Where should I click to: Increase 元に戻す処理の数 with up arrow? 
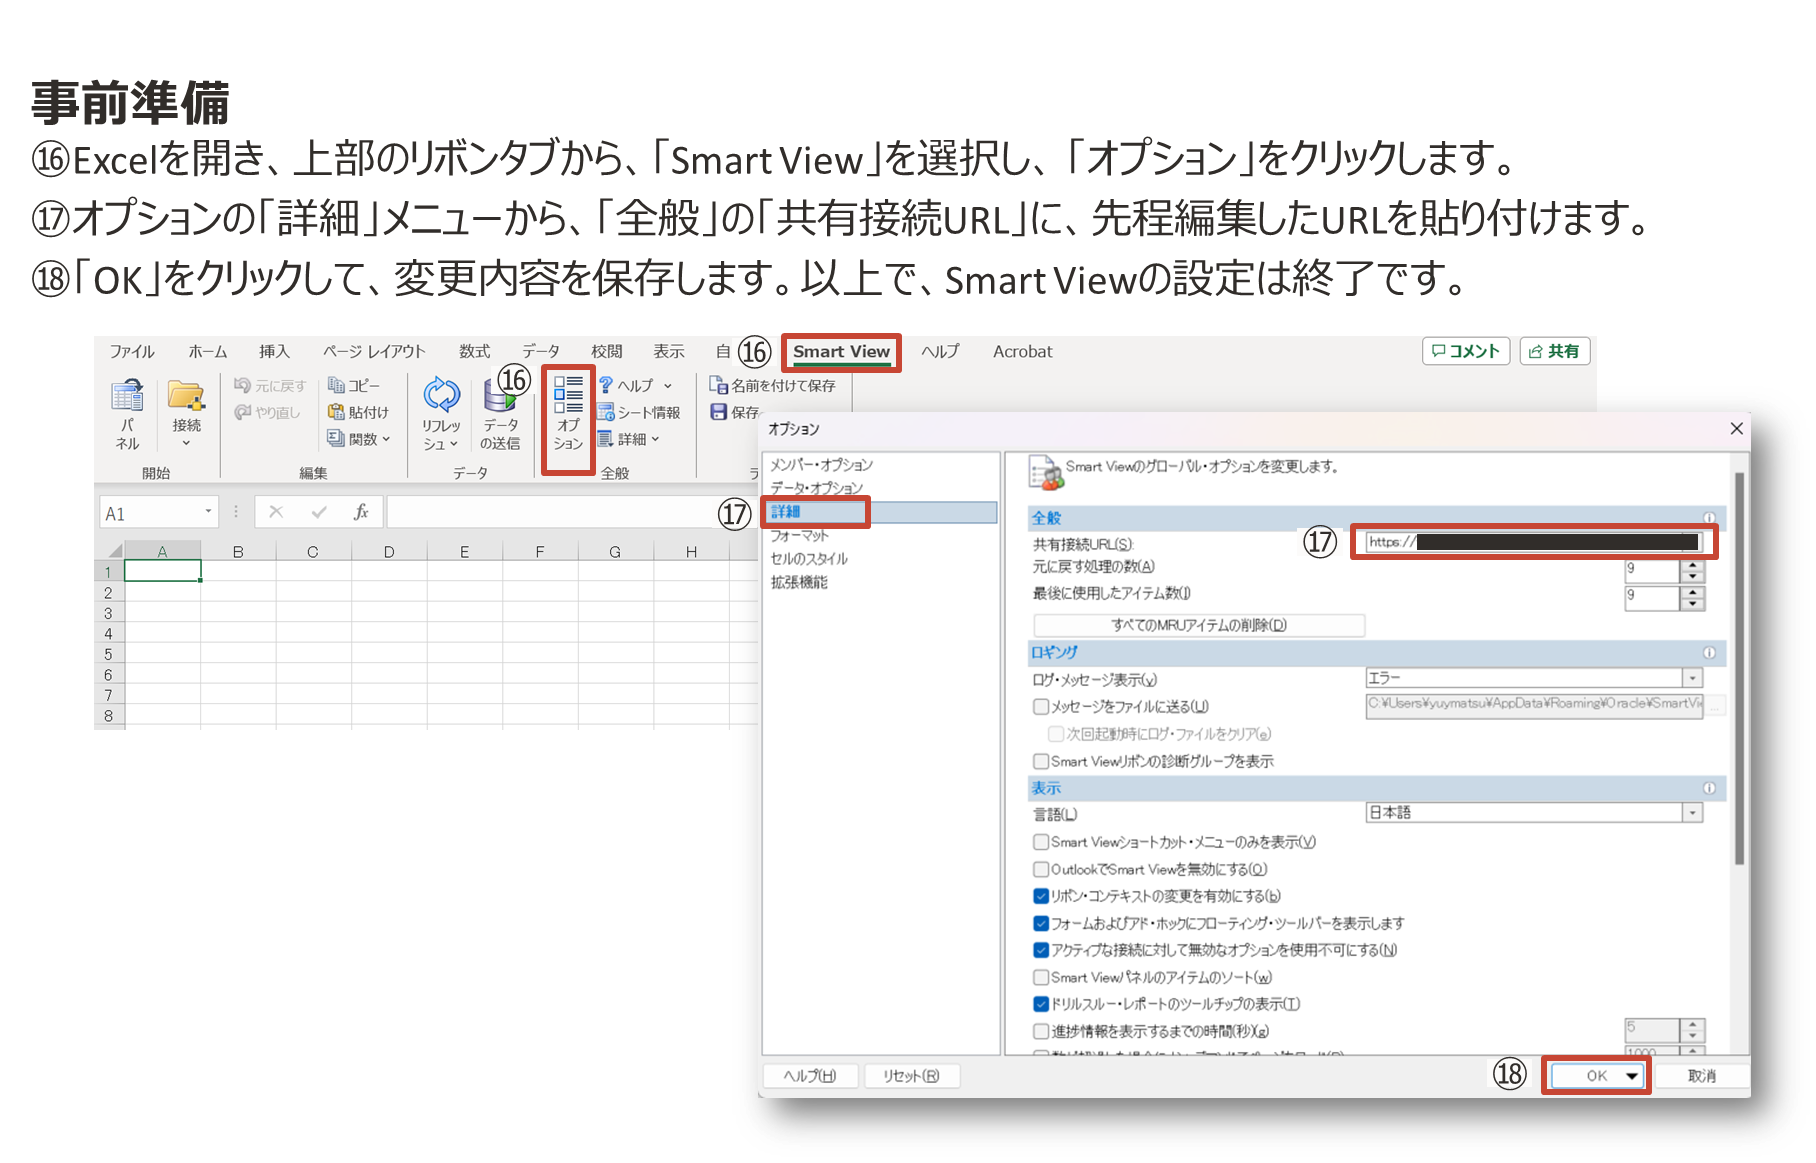coord(1692,565)
